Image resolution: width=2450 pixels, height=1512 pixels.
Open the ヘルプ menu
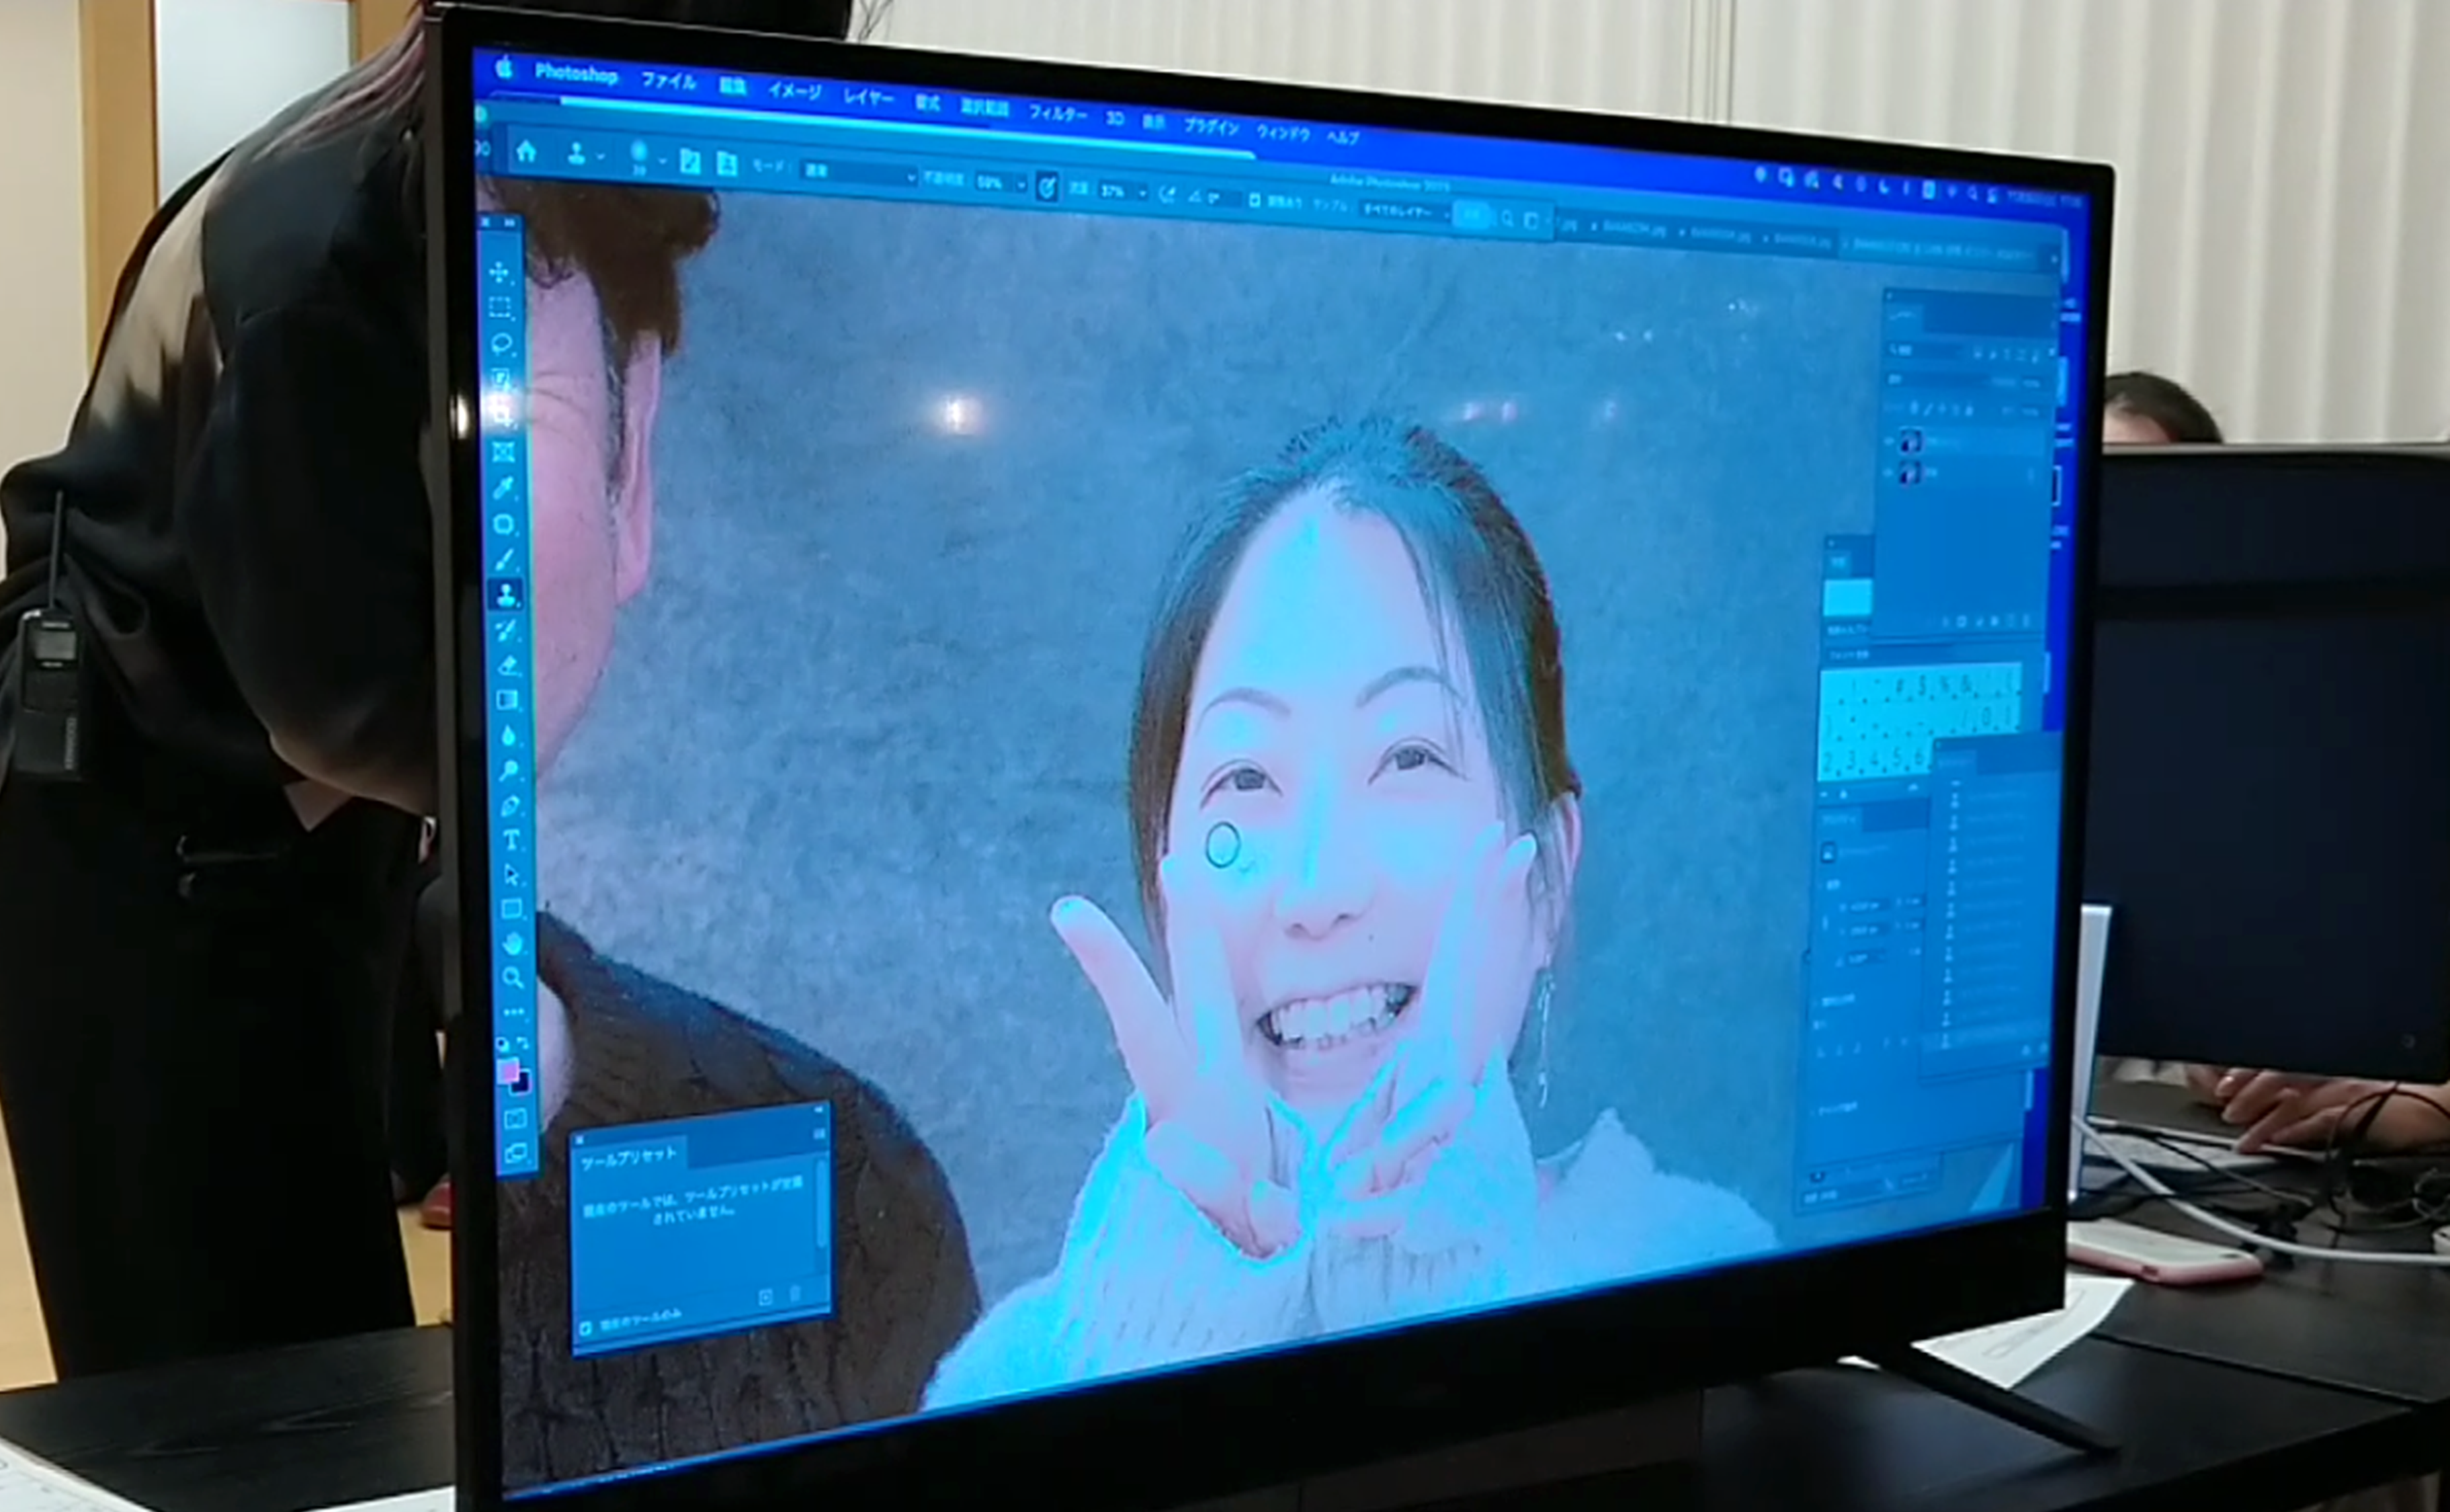click(1343, 138)
